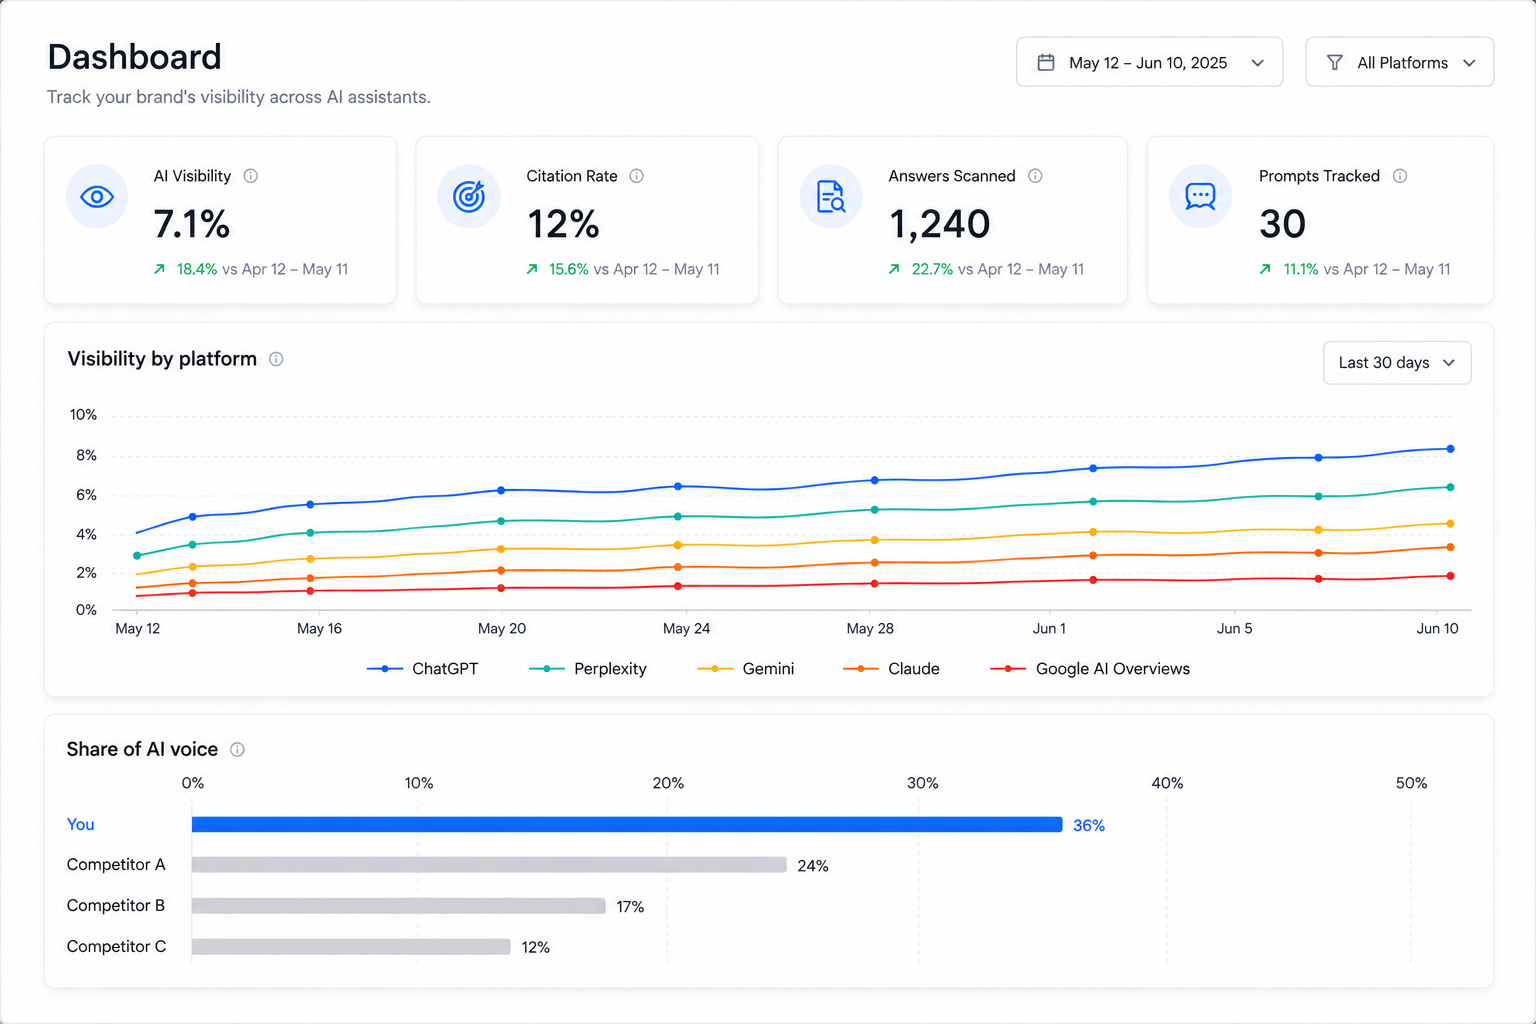Click the 30 Prompts Tracked value
Viewport: 1536px width, 1024px height.
[x=1282, y=224]
